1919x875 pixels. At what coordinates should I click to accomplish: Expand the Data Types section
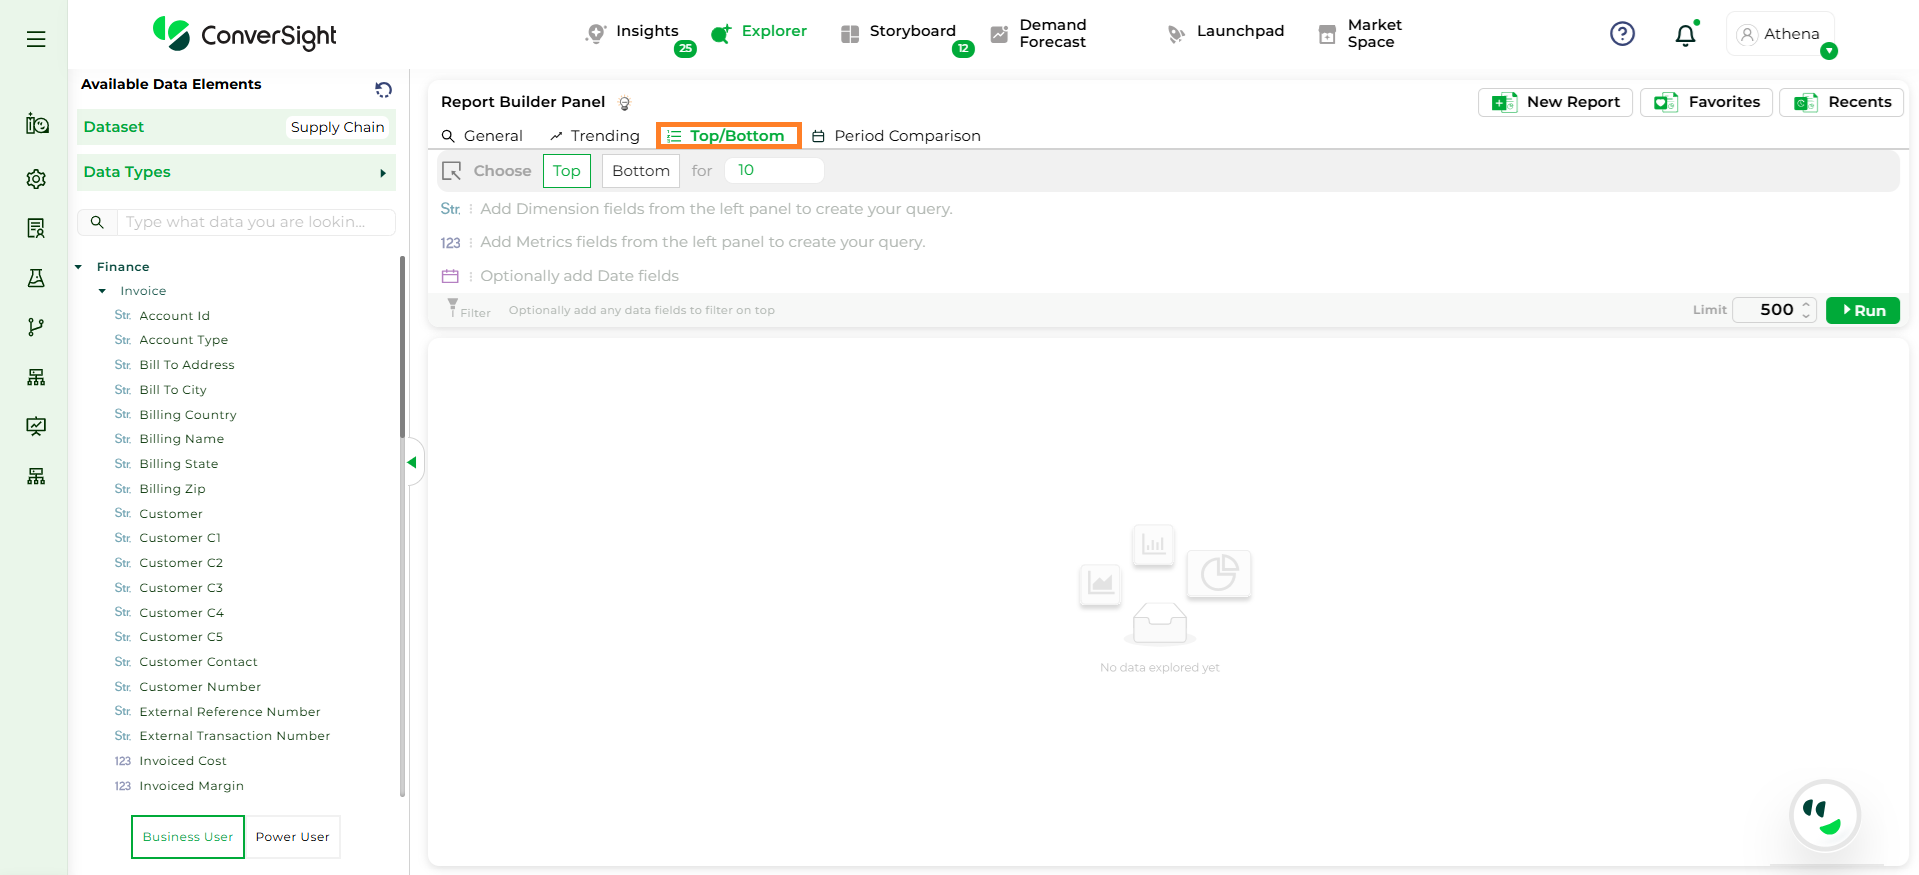pyautogui.click(x=236, y=172)
